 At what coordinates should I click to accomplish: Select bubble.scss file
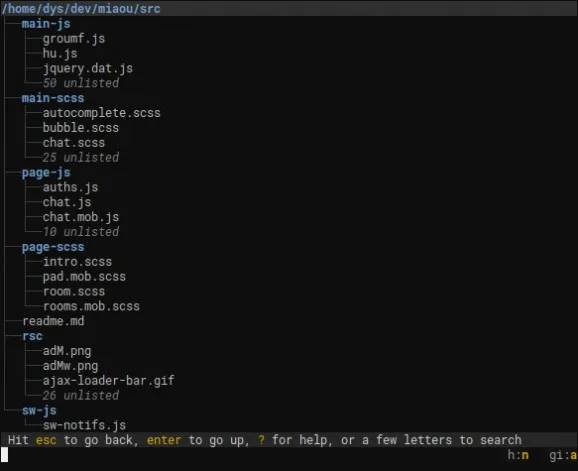(81, 128)
